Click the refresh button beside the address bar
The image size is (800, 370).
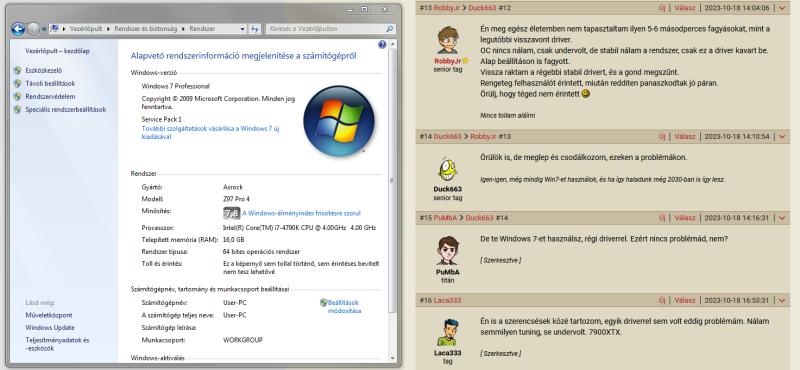click(x=255, y=29)
